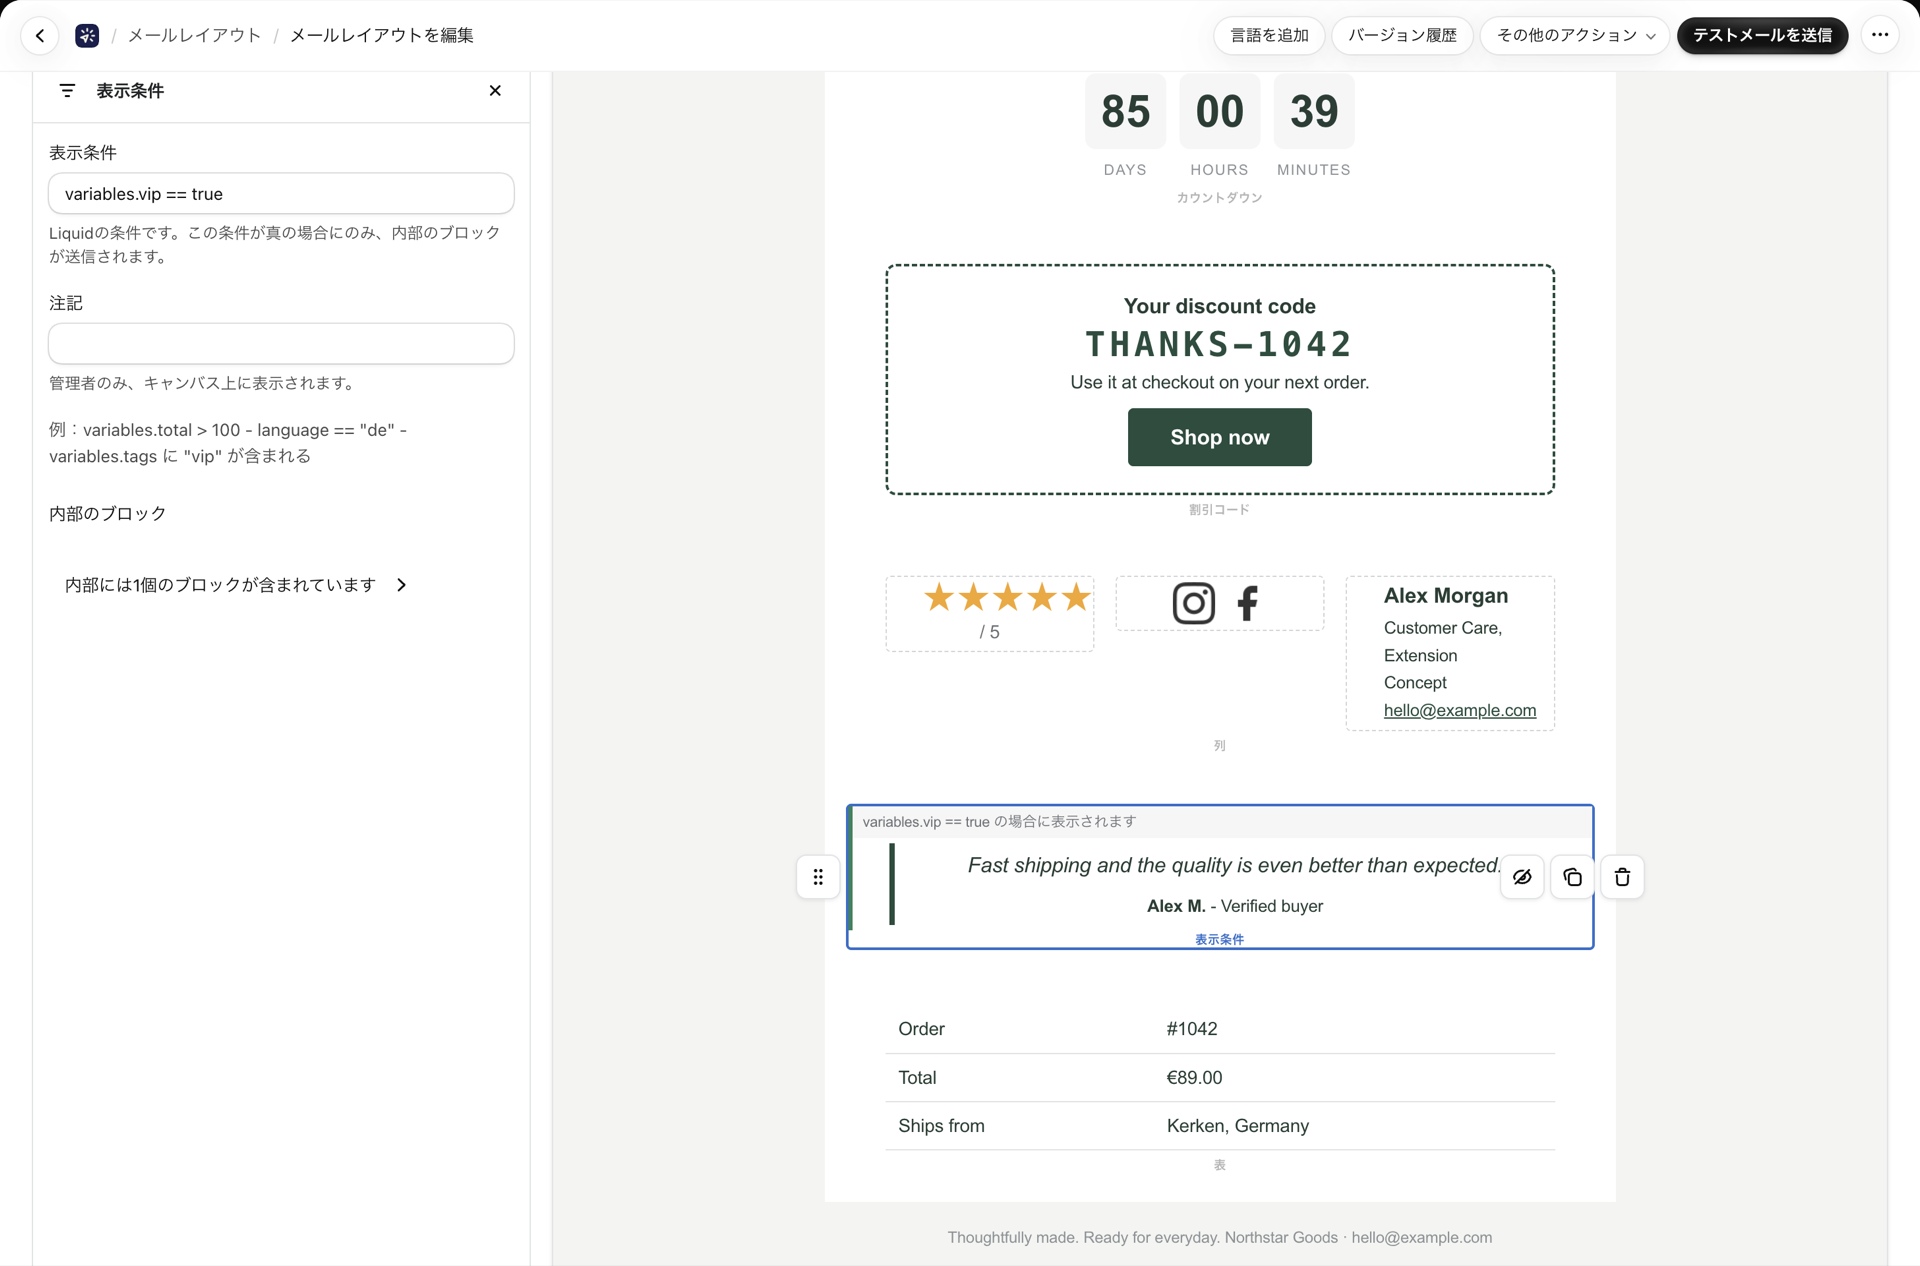
Task: Select the THANKS-1042 discount code
Action: coord(1219,344)
